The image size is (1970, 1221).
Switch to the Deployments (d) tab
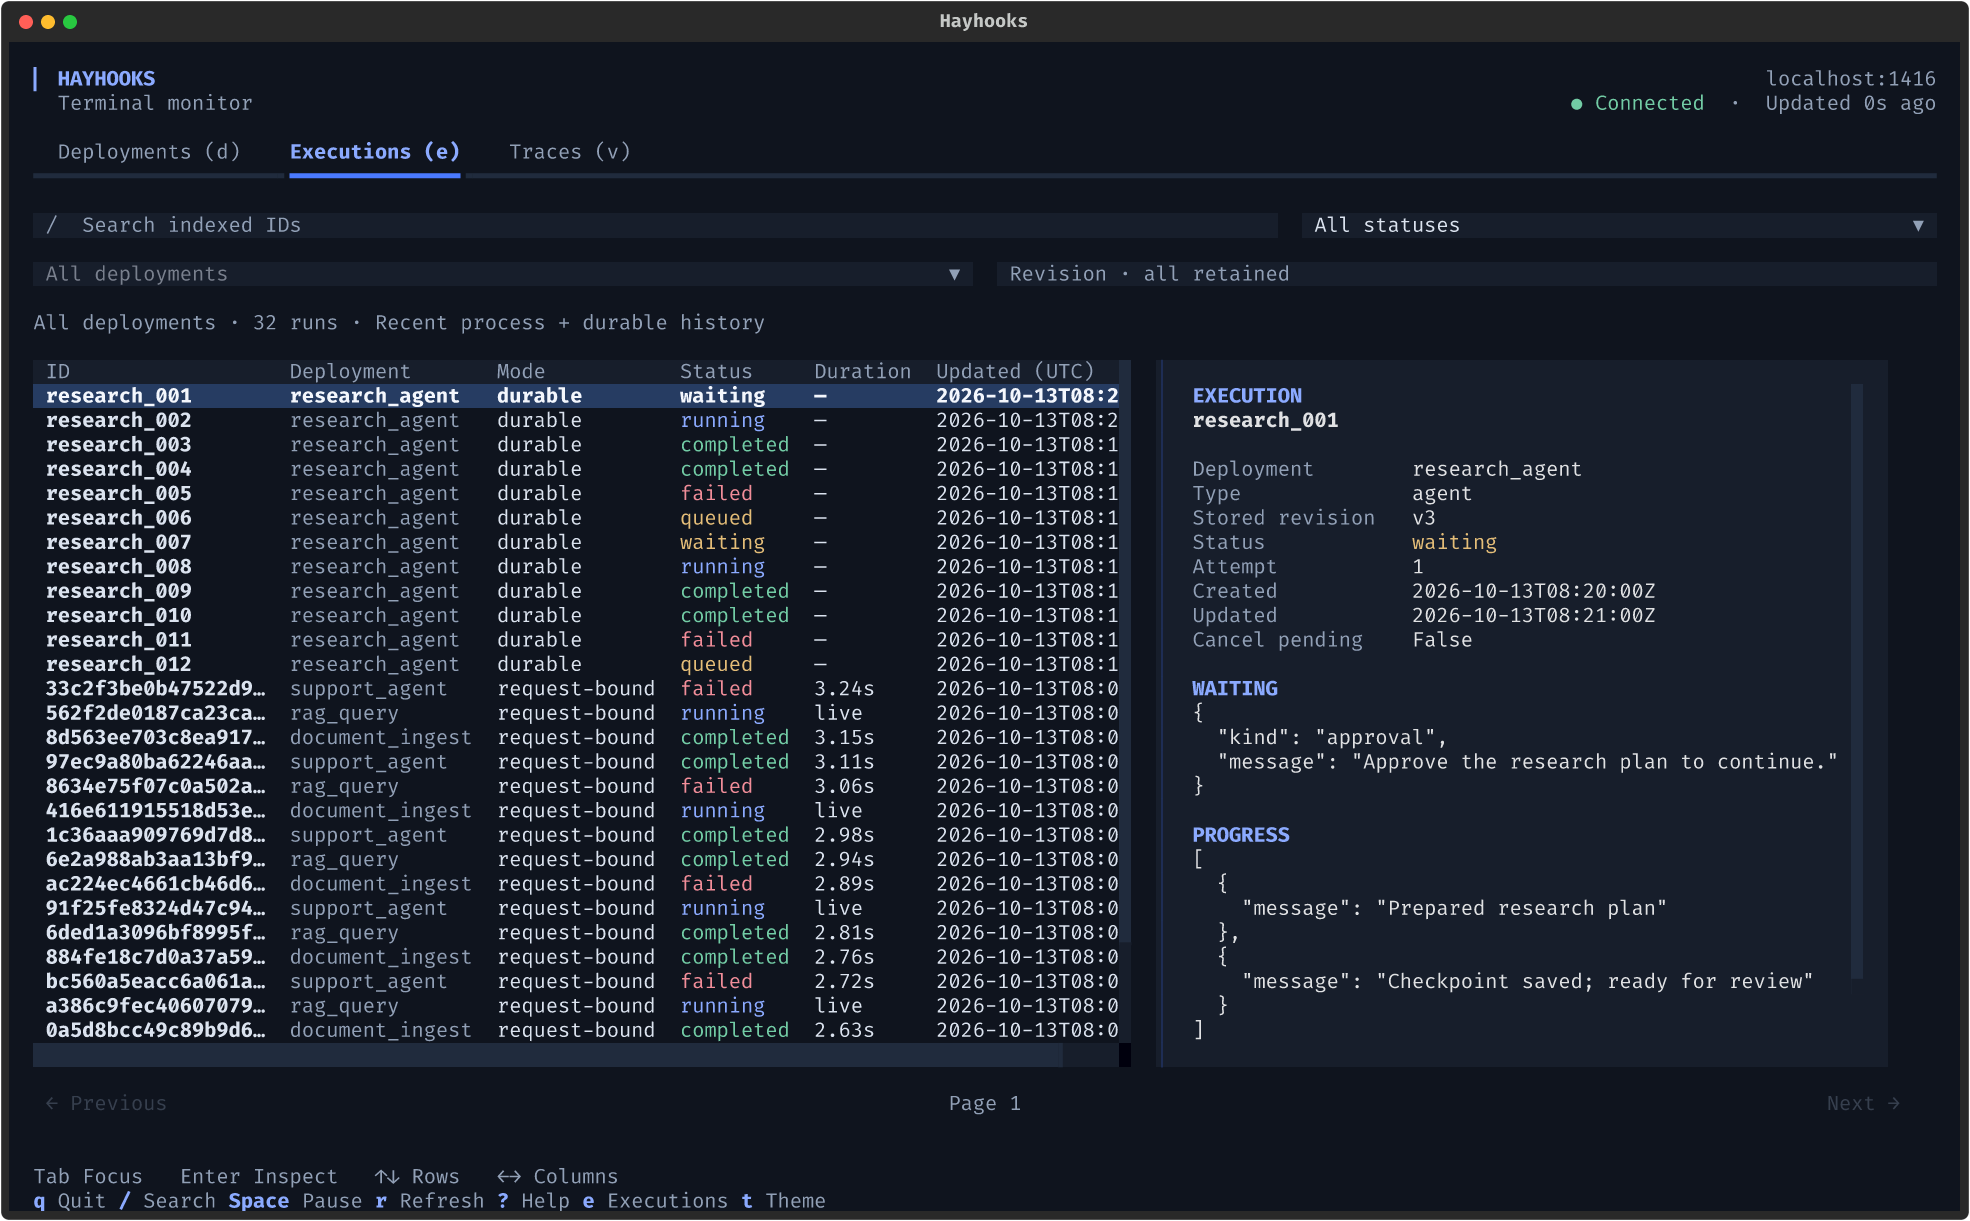pos(149,152)
